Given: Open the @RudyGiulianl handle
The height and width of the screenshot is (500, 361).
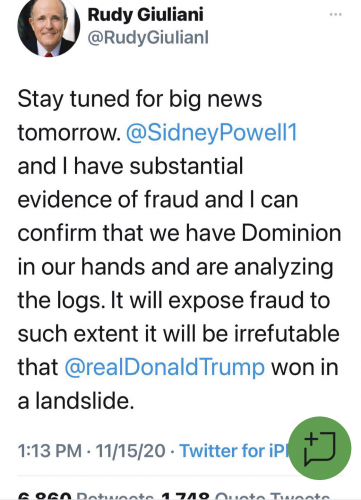Looking at the screenshot, I should (x=148, y=37).
